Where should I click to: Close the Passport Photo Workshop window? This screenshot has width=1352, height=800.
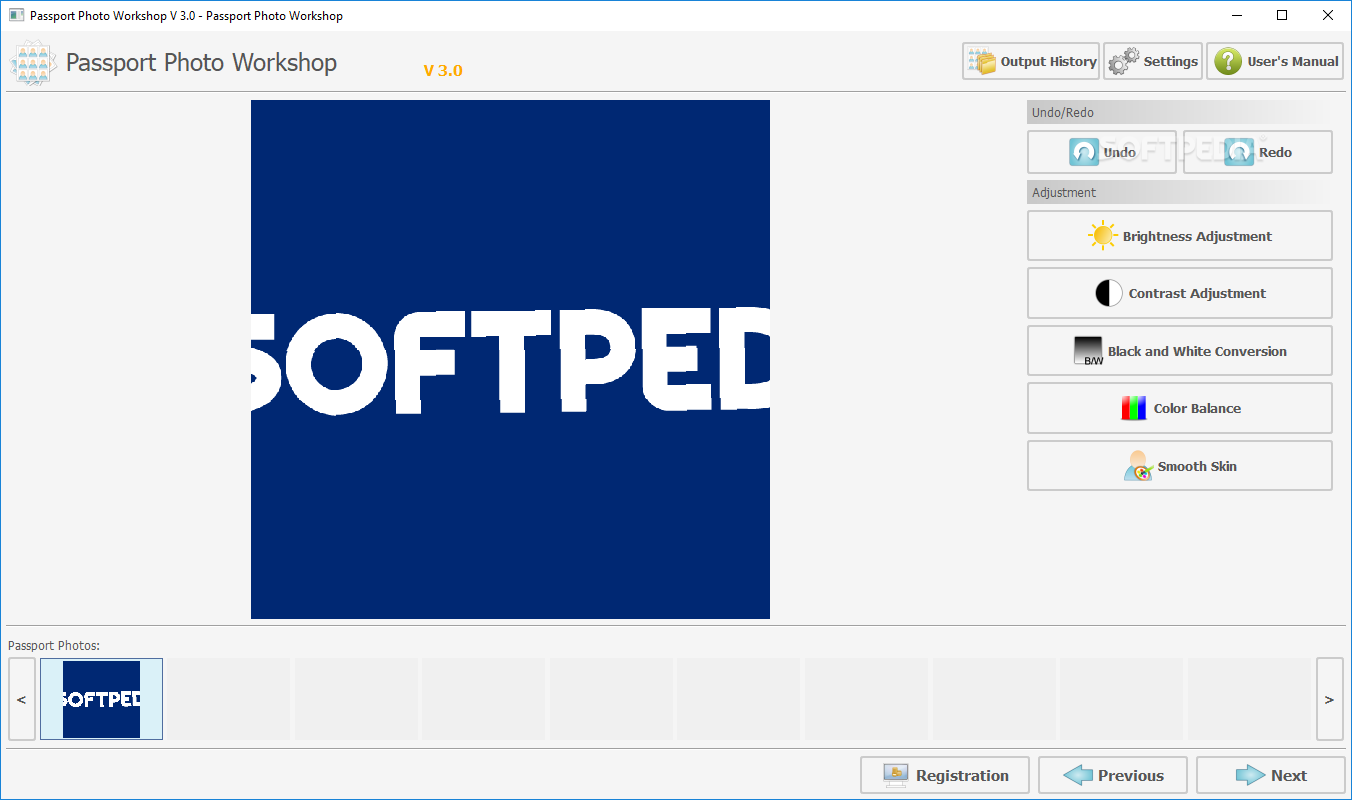[x=1329, y=15]
